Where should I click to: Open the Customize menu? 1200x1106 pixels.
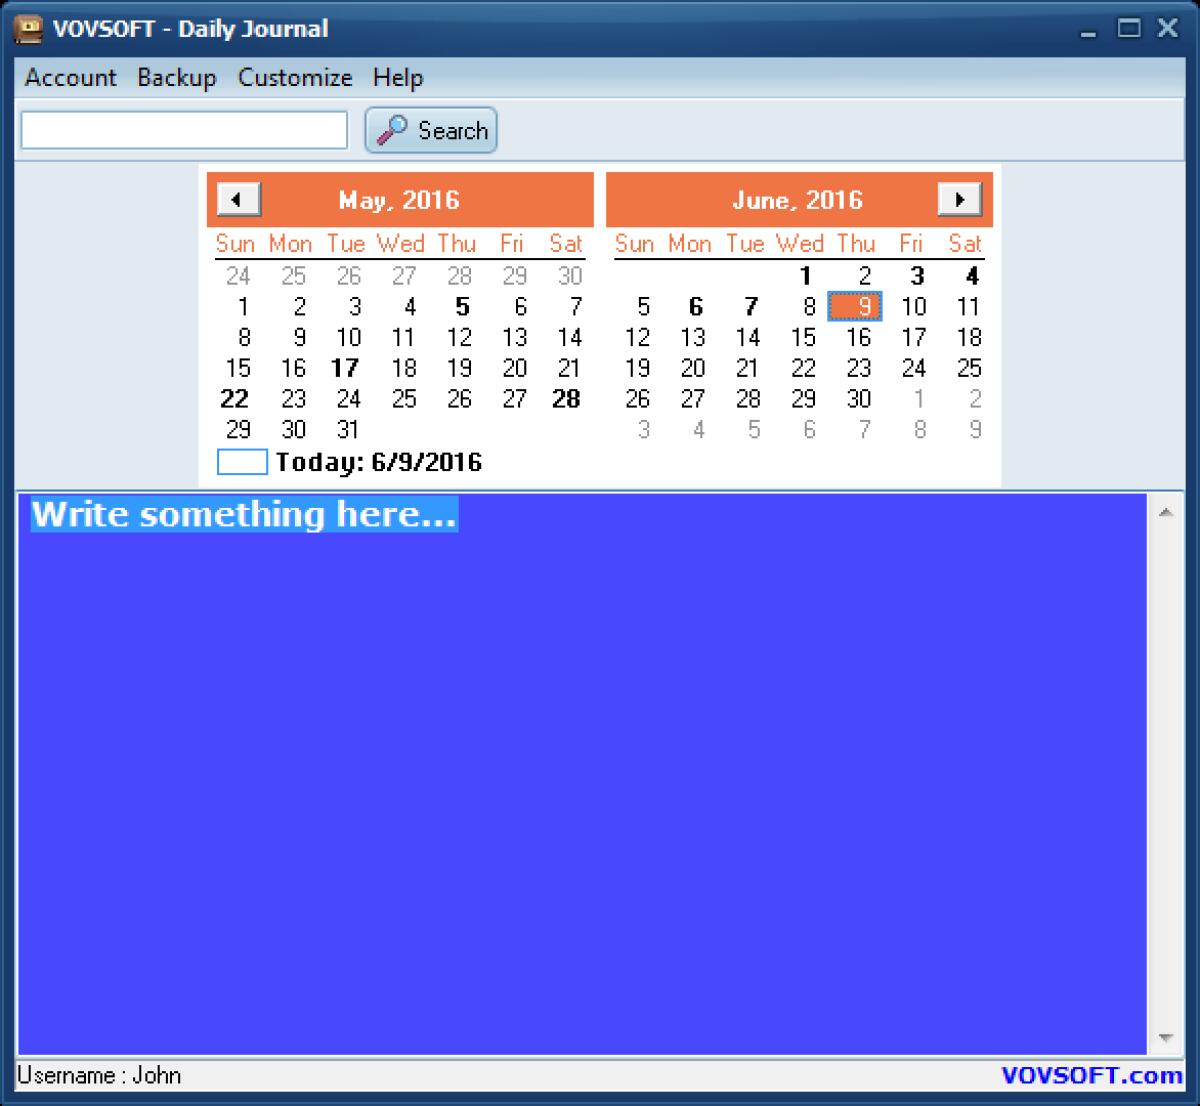(x=295, y=78)
